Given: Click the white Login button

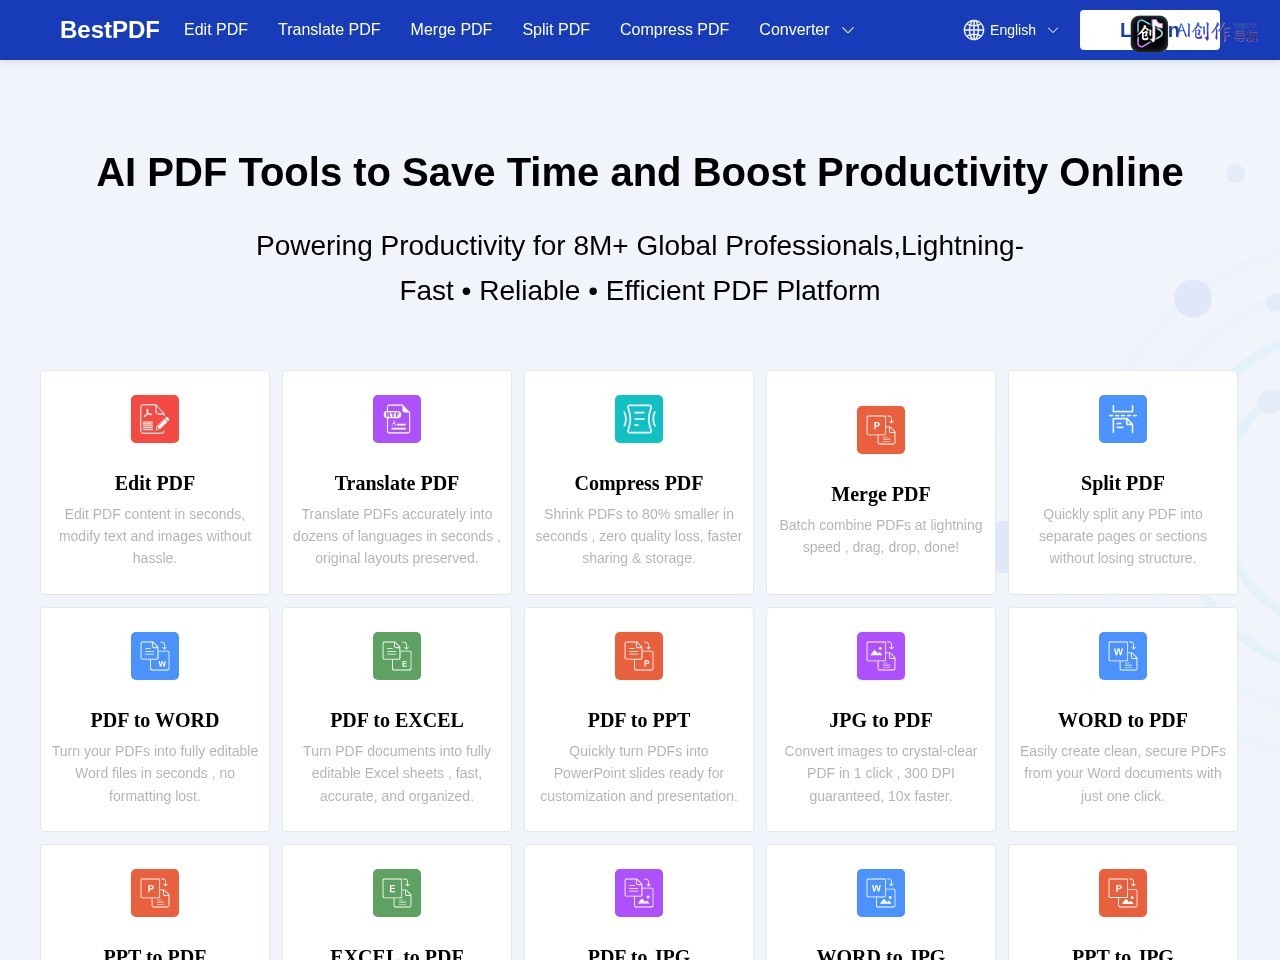Looking at the screenshot, I should (1150, 30).
